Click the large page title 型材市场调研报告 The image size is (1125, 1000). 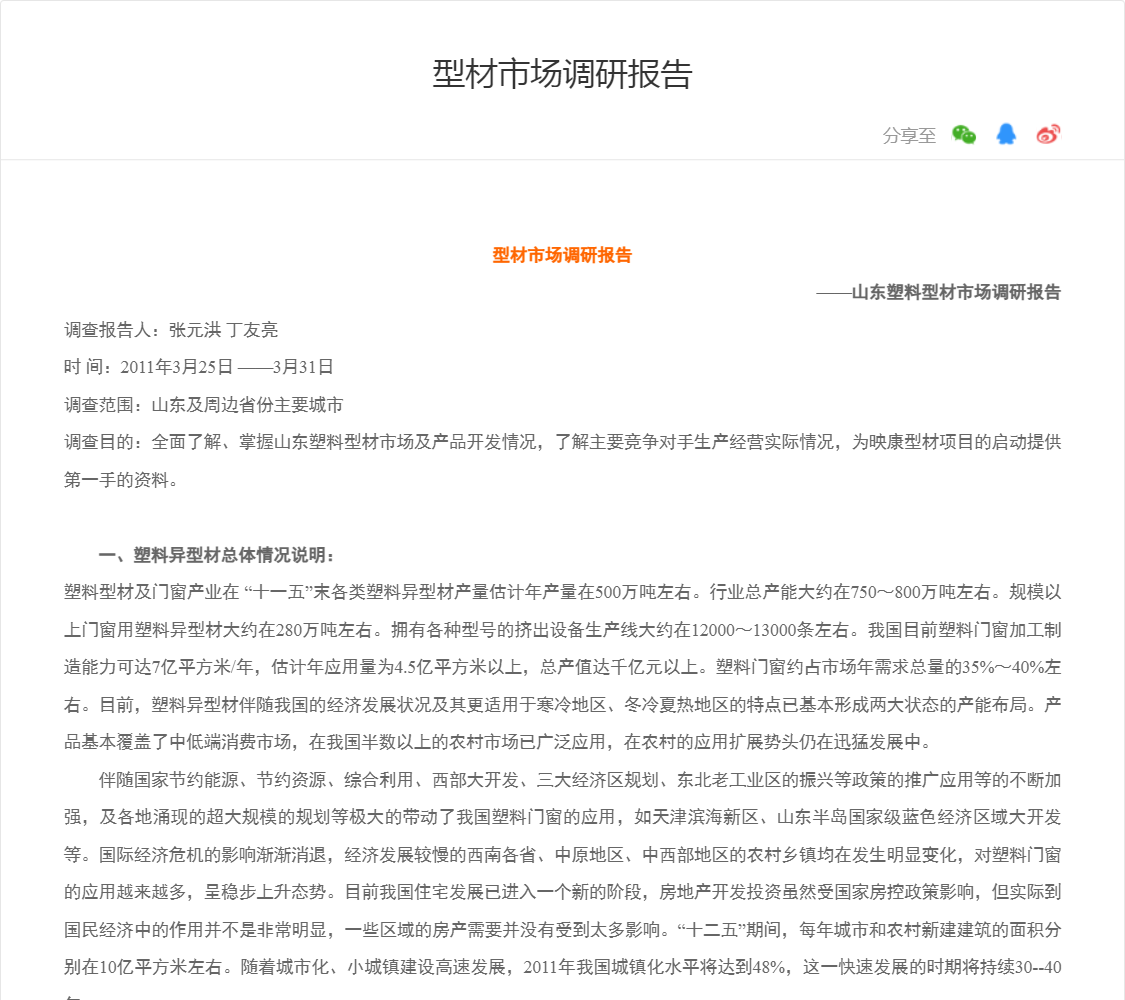pyautogui.click(x=562, y=75)
